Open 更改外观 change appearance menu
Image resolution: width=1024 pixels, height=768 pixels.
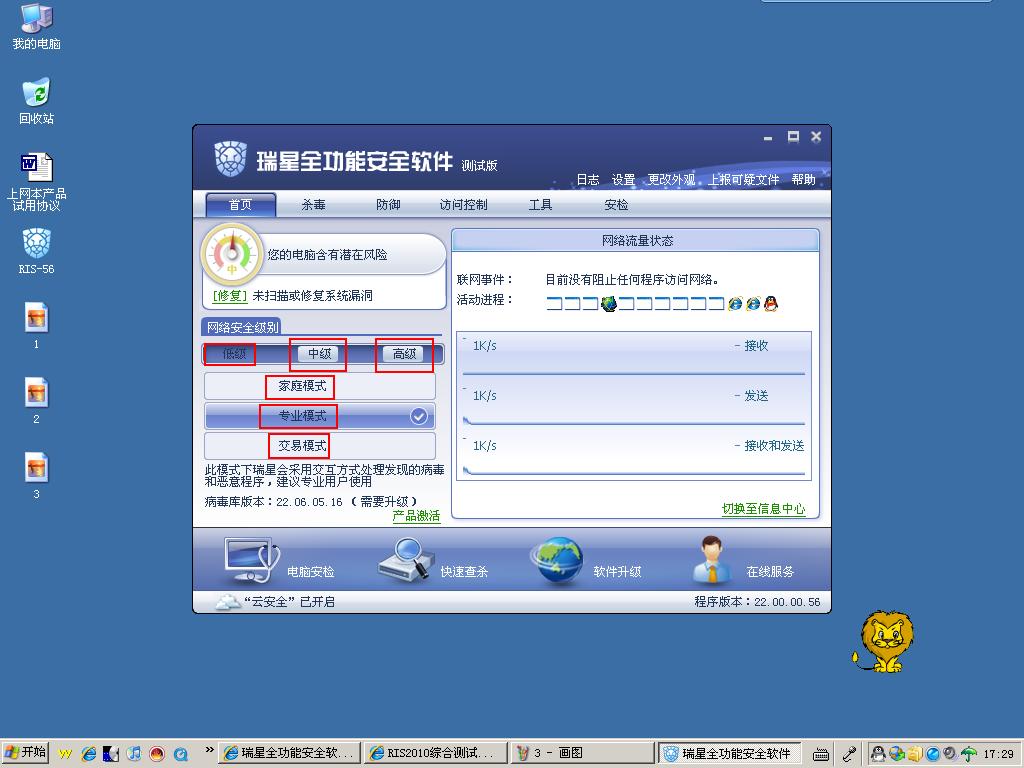[x=671, y=180]
